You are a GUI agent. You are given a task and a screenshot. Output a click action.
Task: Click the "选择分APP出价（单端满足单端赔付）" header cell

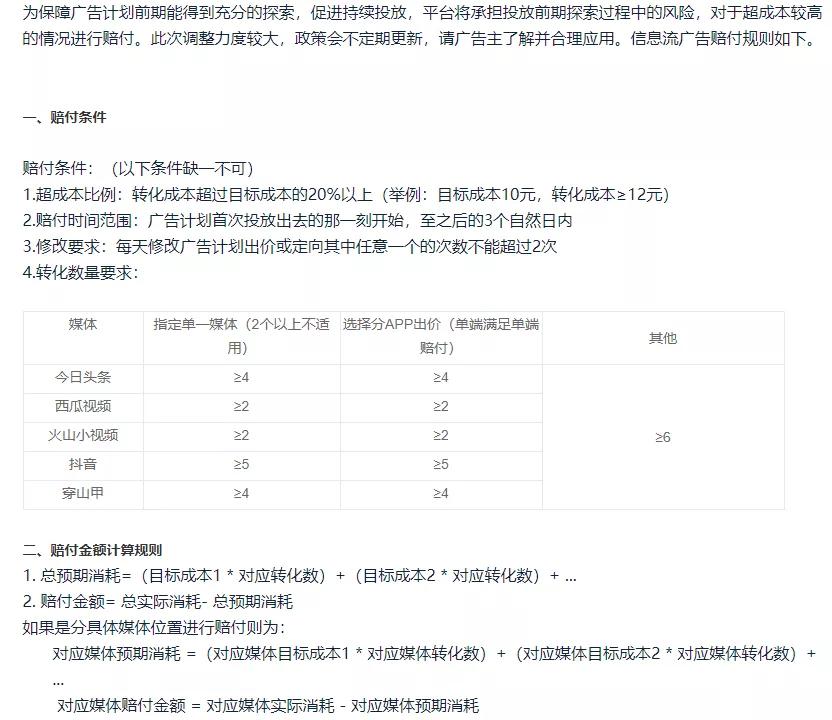441,337
